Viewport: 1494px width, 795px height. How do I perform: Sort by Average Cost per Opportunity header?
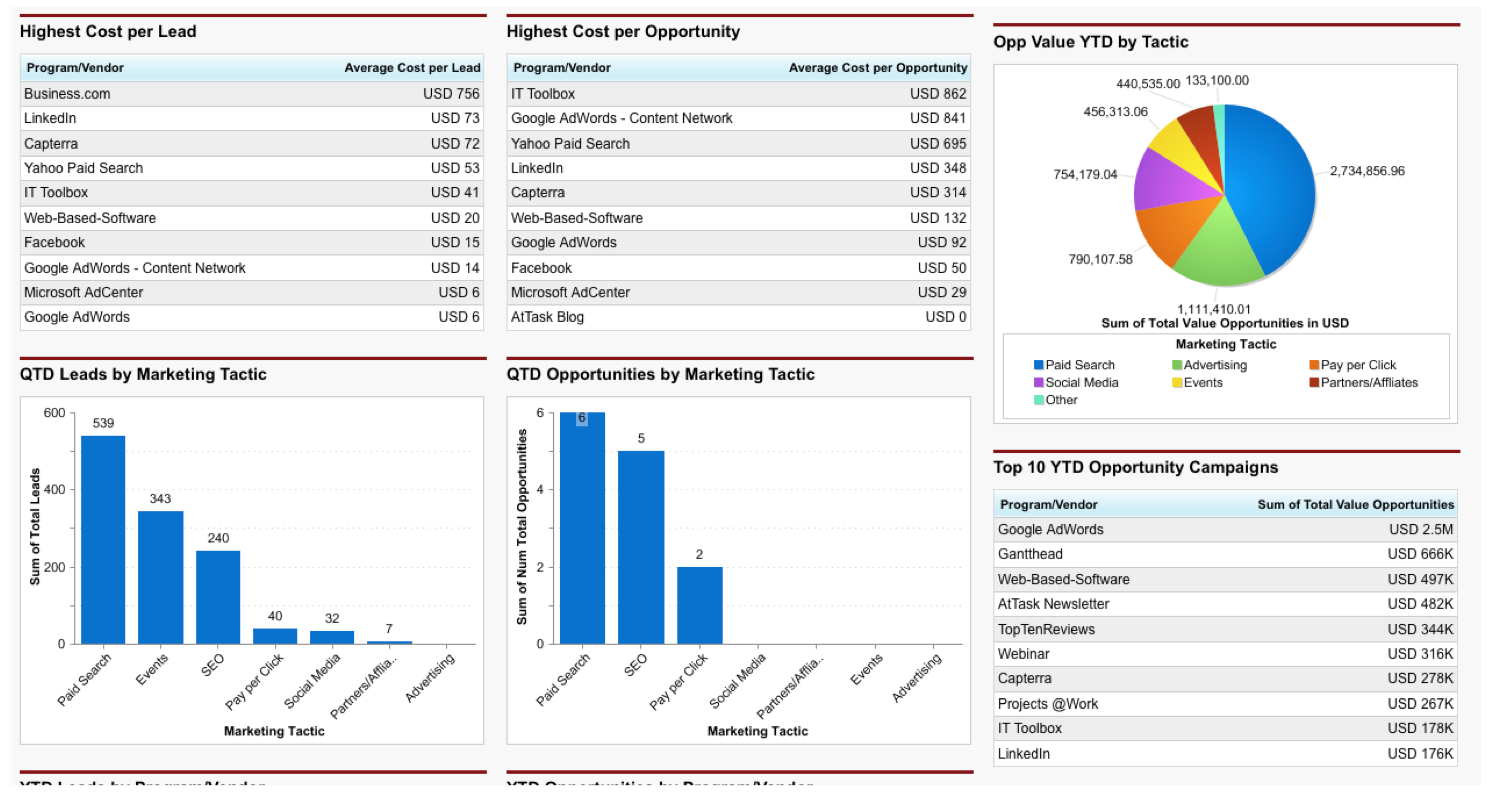pyautogui.click(x=877, y=68)
